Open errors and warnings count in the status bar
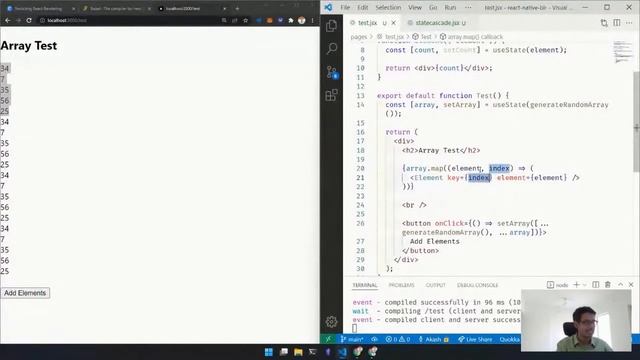This screenshot has width=640, height=360. pyautogui.click(x=398, y=339)
